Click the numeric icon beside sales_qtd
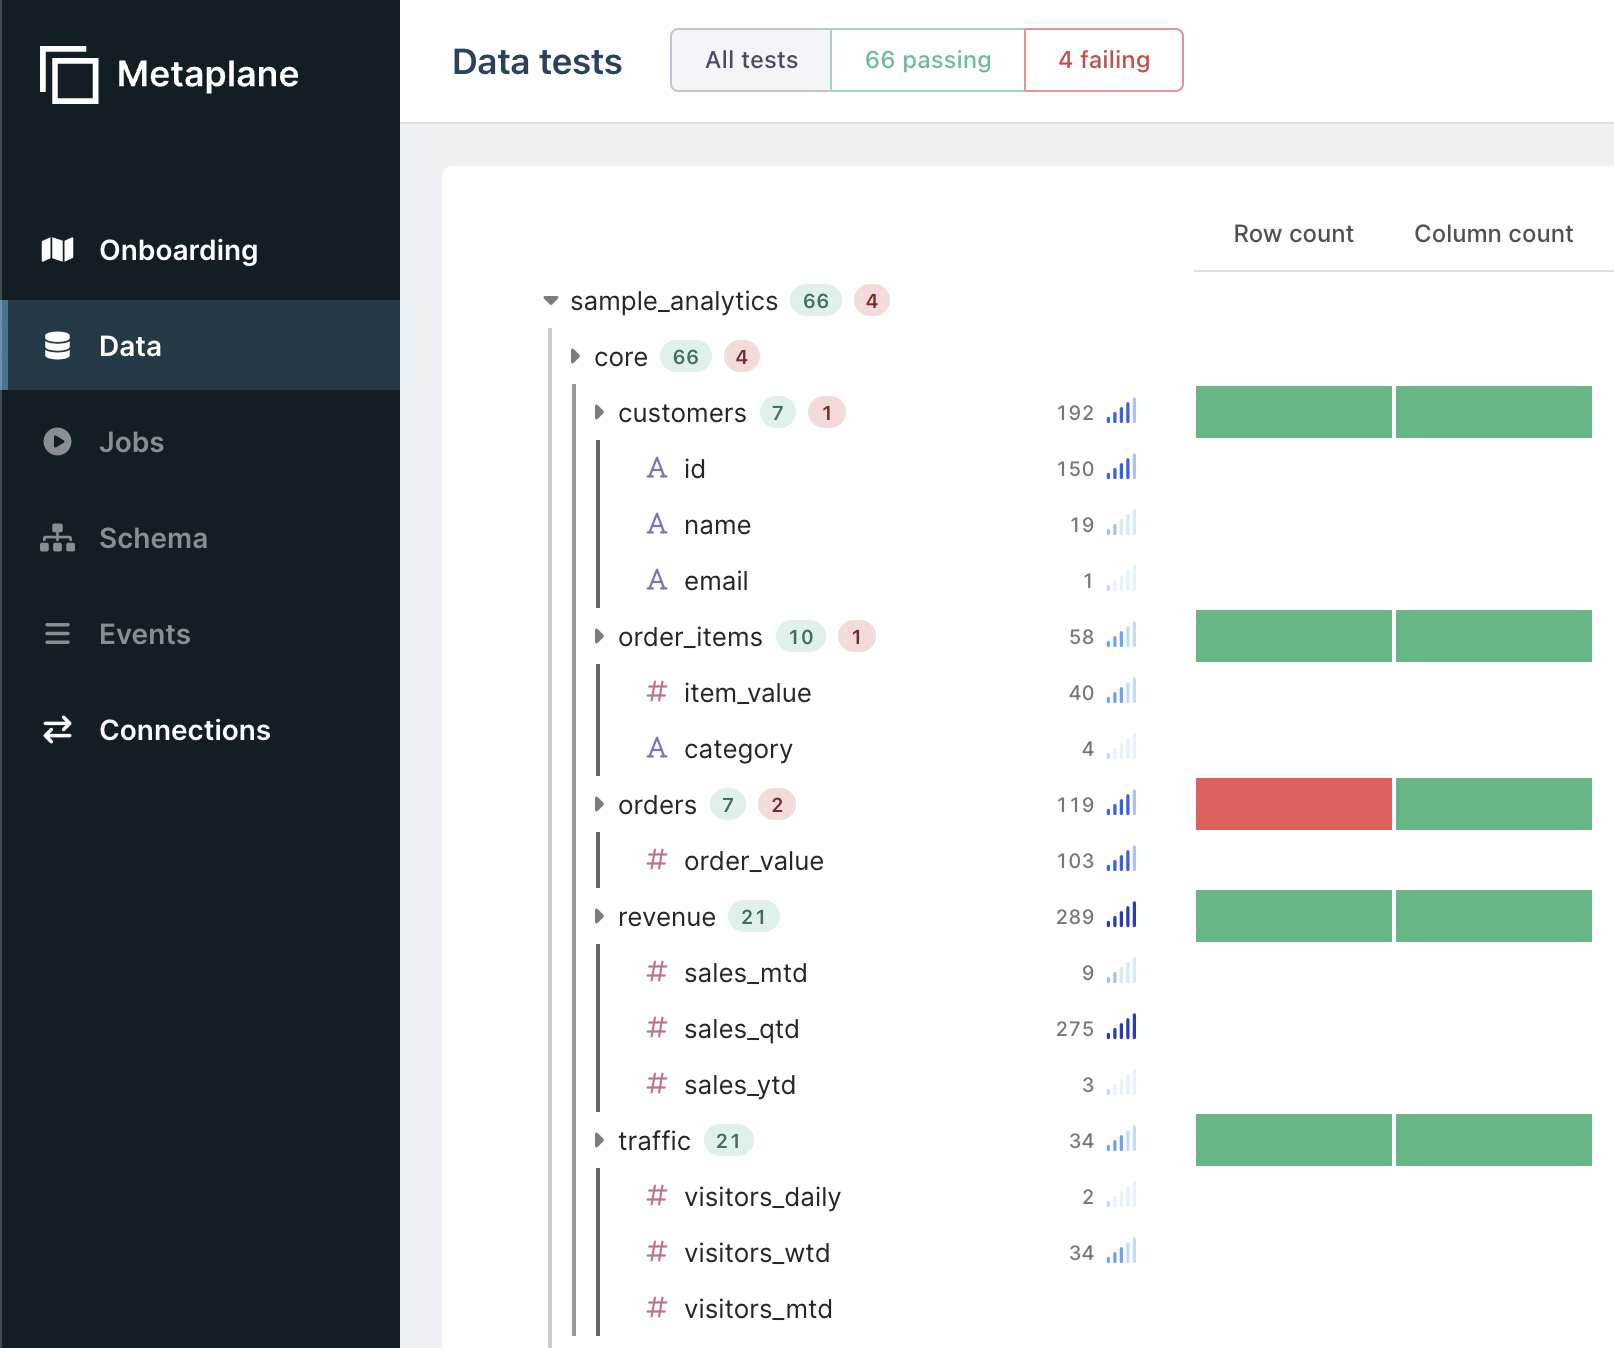The image size is (1614, 1348). [657, 1028]
